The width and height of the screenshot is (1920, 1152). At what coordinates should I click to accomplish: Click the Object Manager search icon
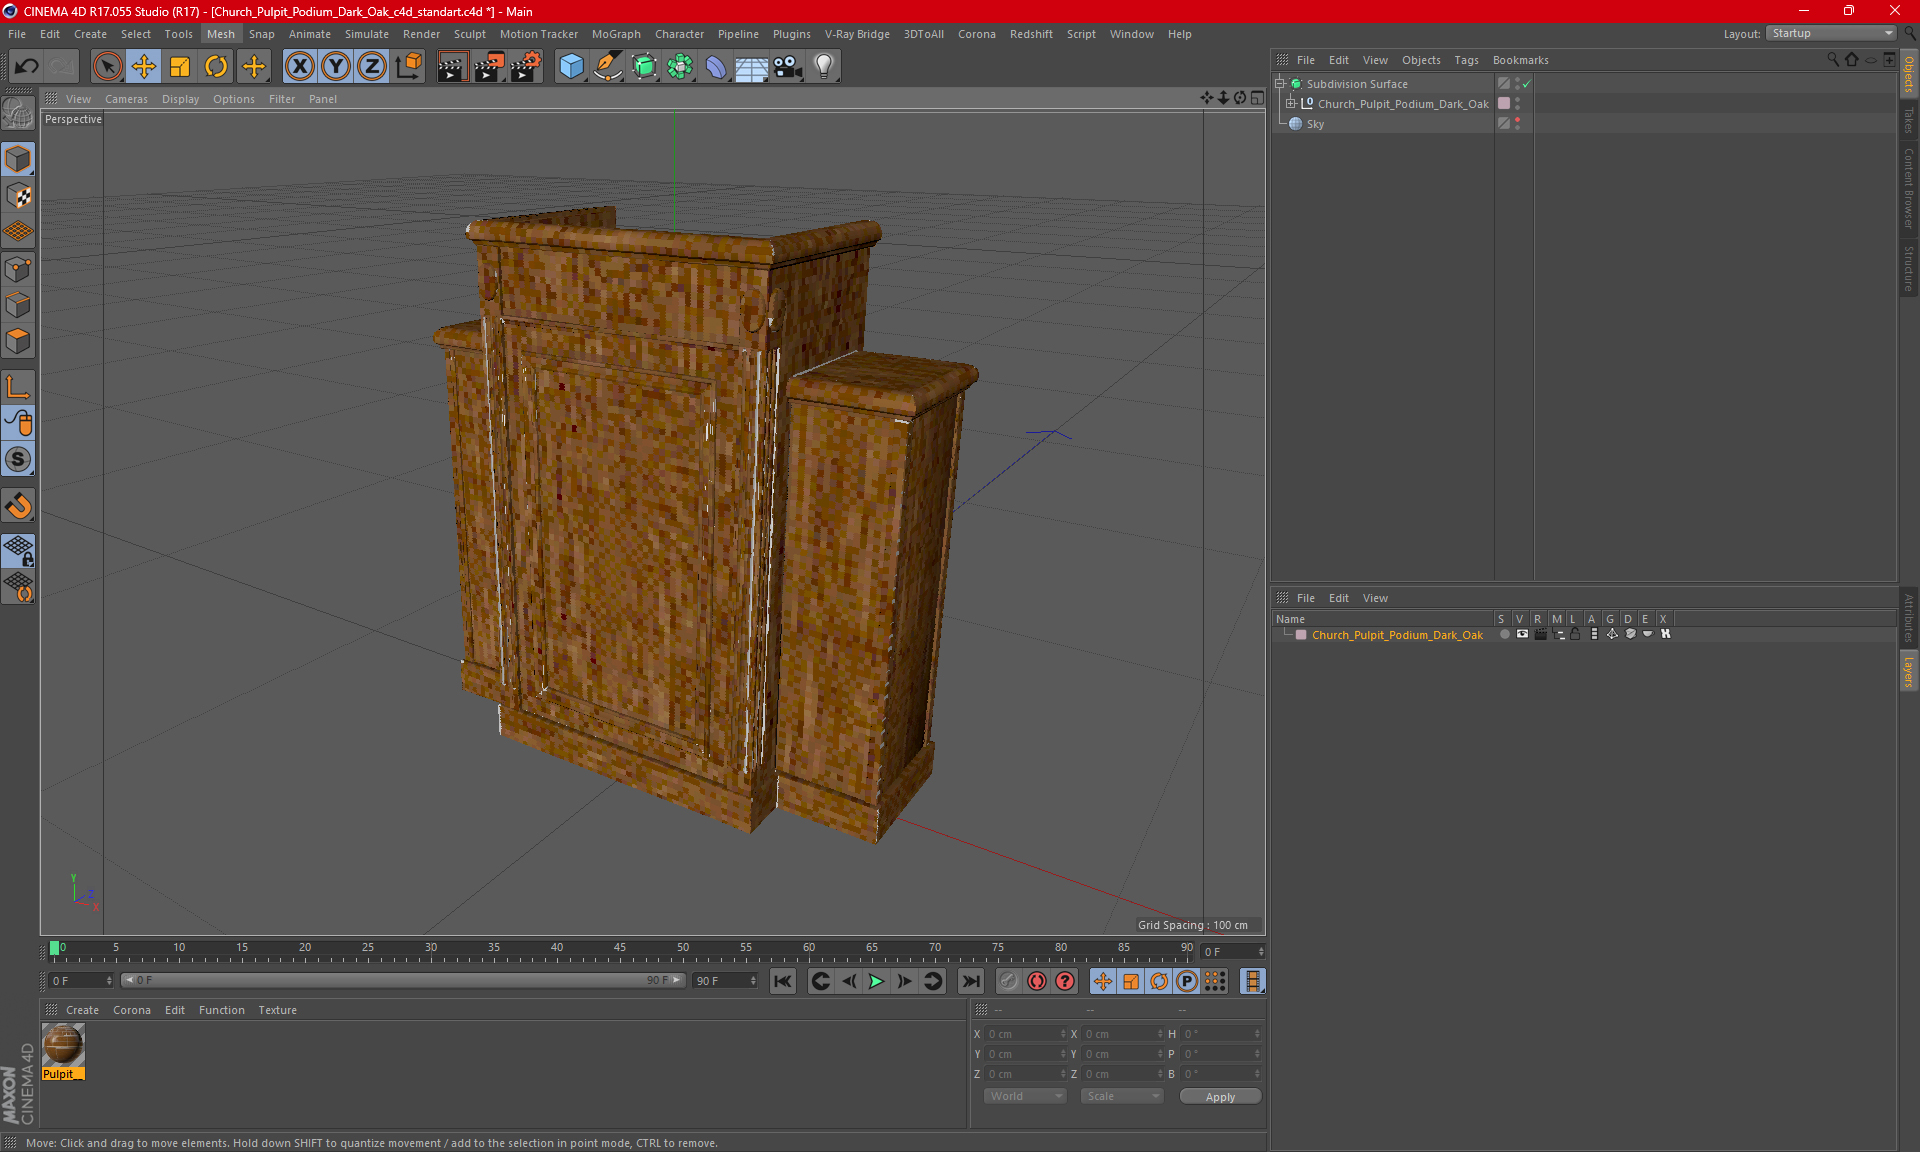pyautogui.click(x=1833, y=59)
